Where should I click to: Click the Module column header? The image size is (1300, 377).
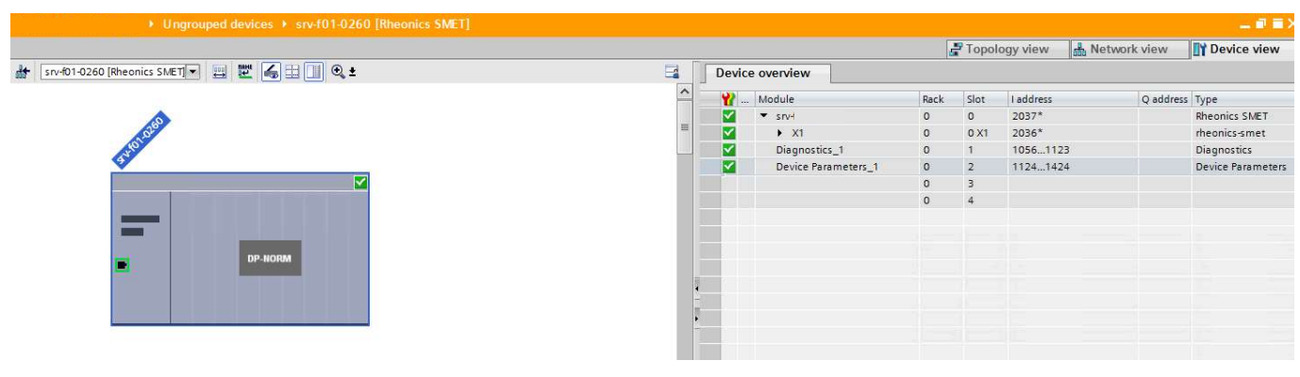pos(837,99)
